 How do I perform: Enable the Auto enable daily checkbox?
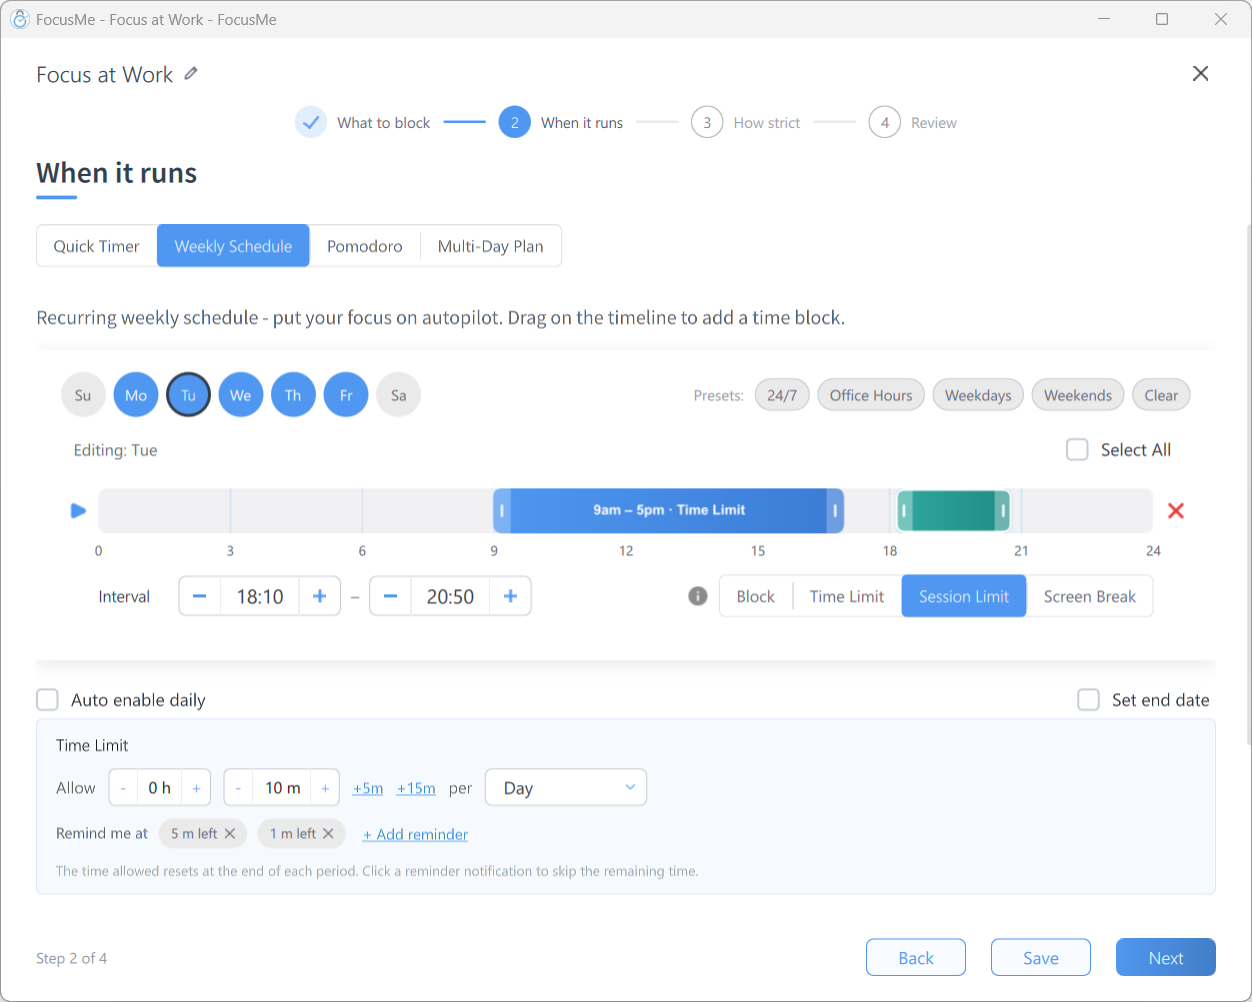(x=47, y=700)
